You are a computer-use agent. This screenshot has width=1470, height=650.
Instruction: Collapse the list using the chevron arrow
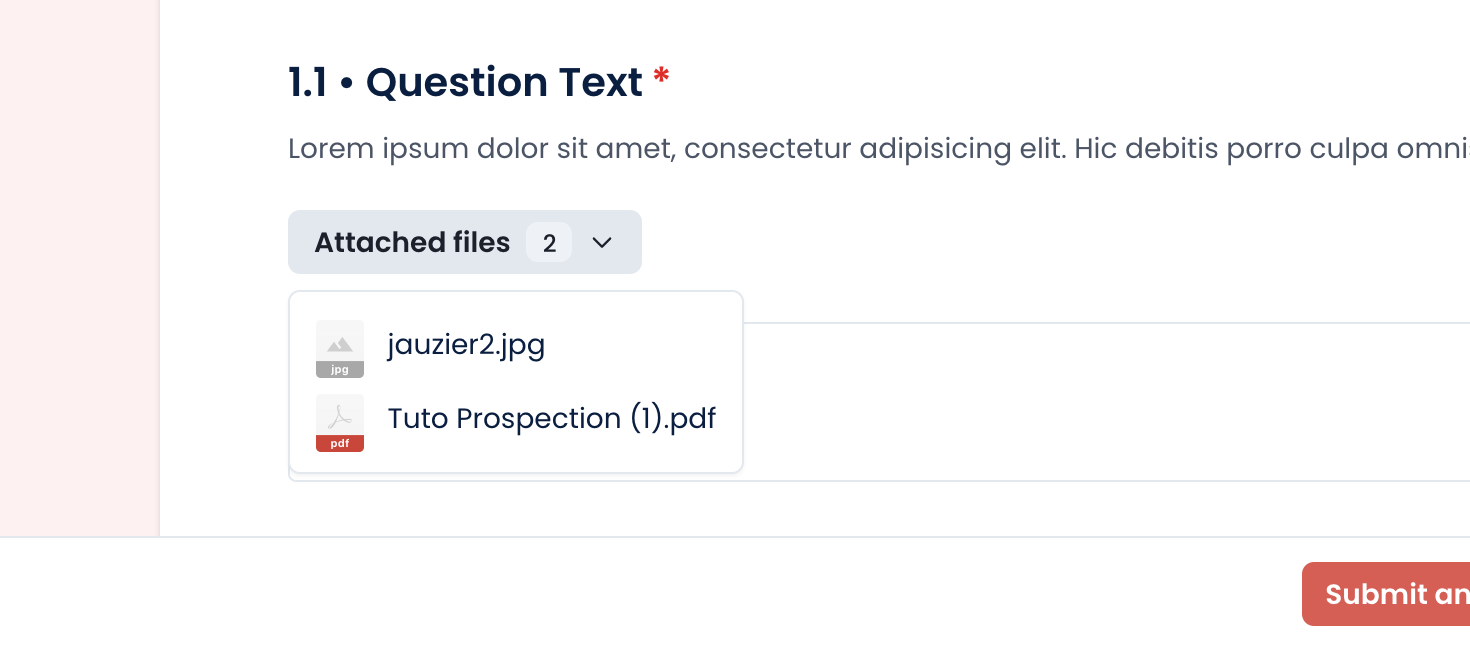[x=602, y=242]
